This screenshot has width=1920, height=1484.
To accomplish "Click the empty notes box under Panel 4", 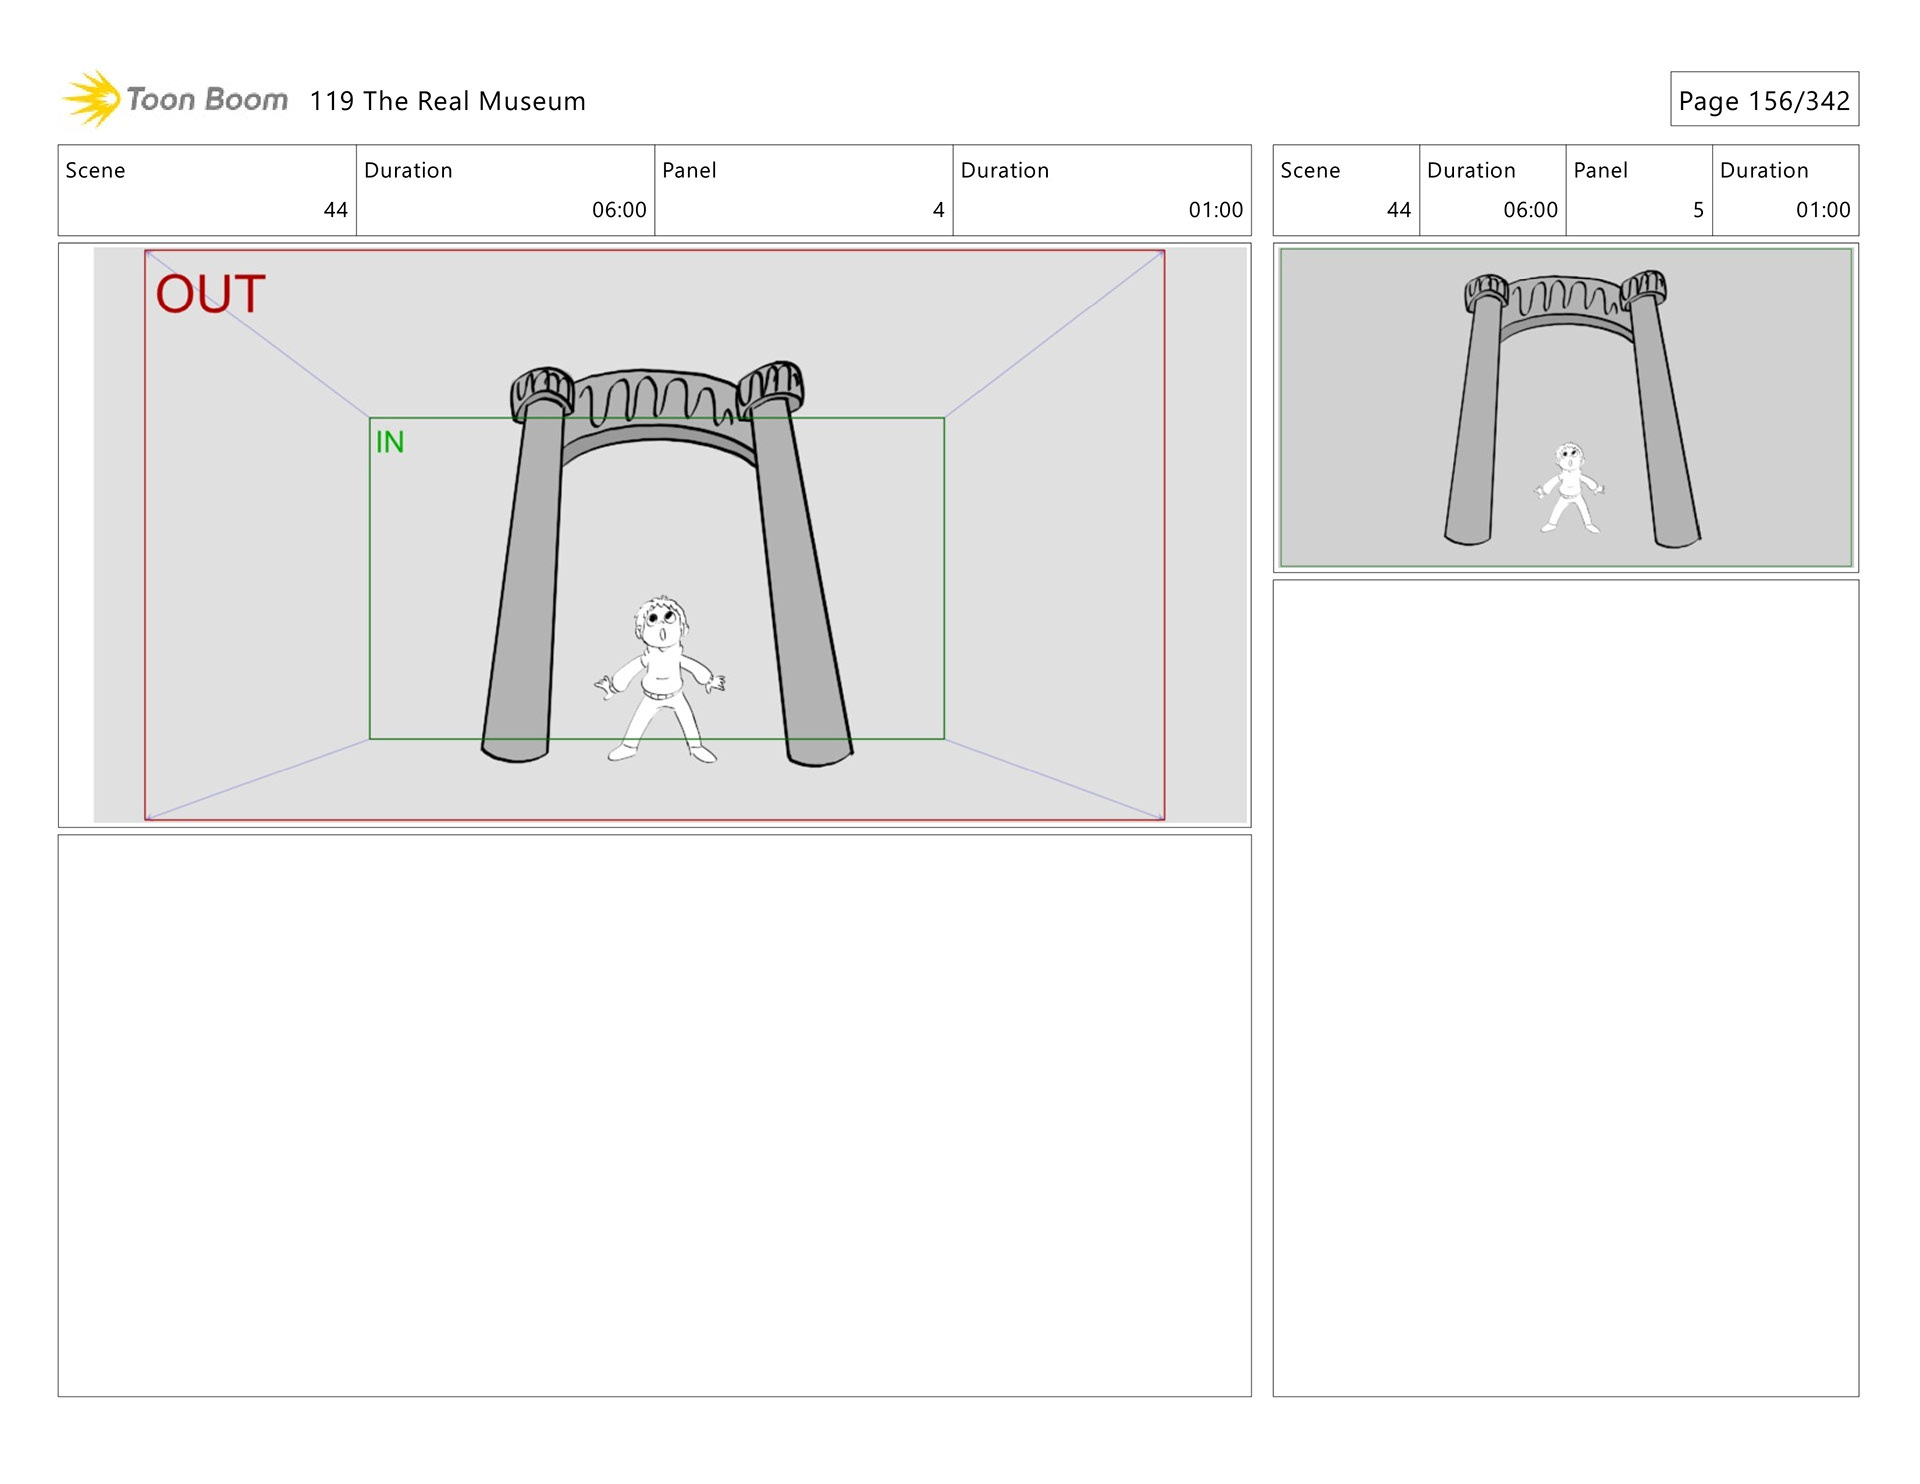I will point(654,1115).
